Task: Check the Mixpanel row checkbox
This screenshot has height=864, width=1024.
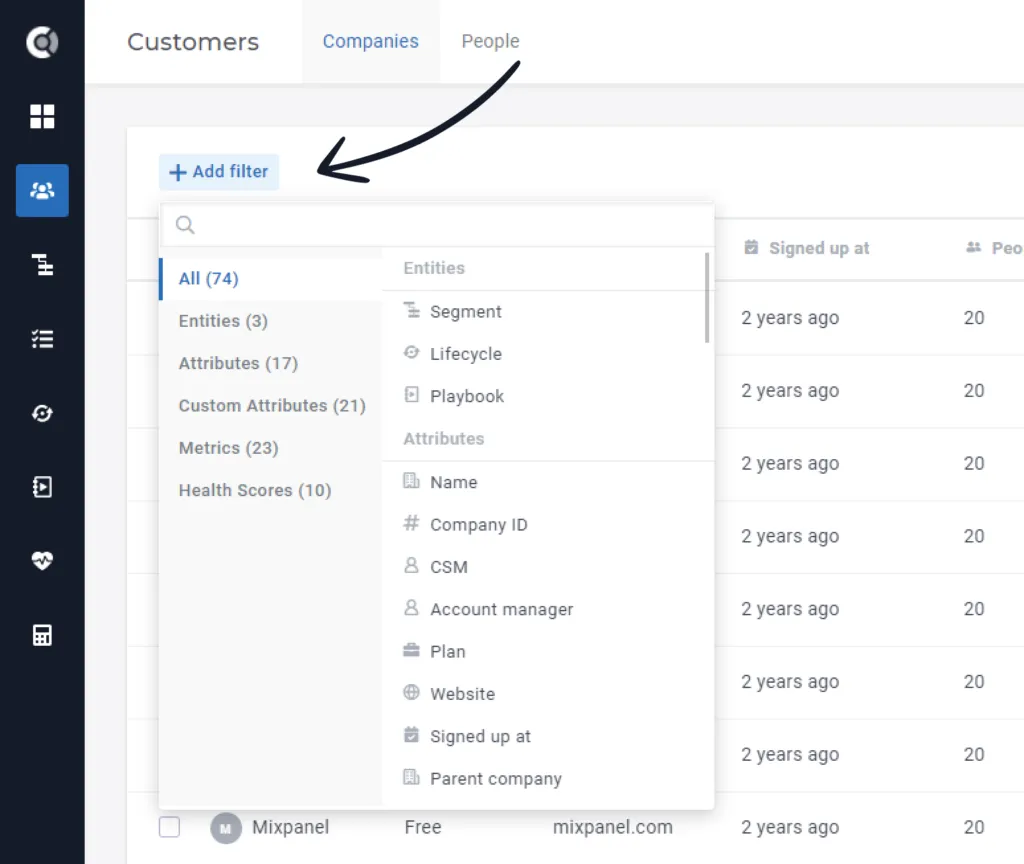Action: [x=169, y=827]
